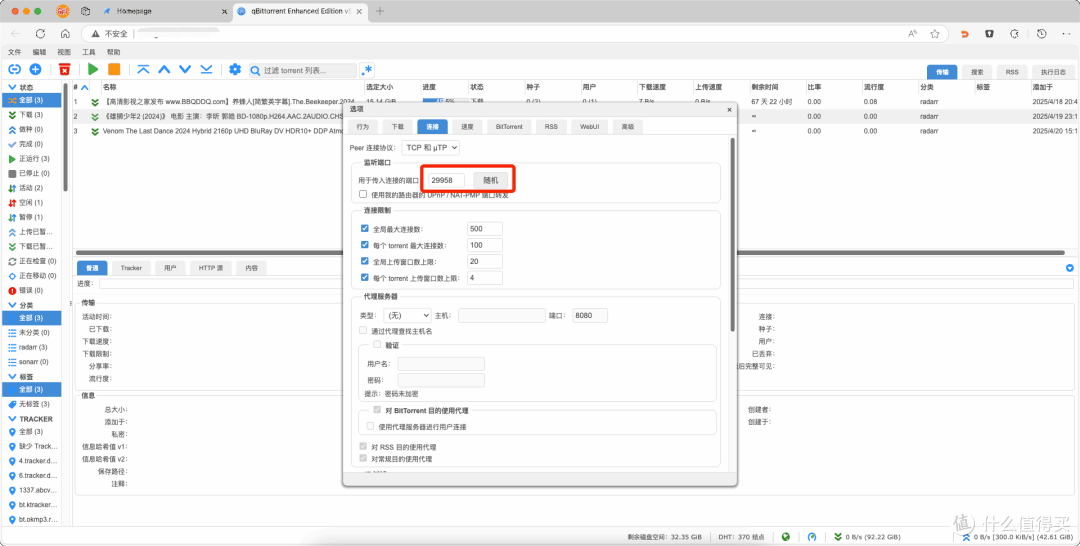Open the Tracker tab in details panel
The image size is (1080, 546).
tap(131, 268)
